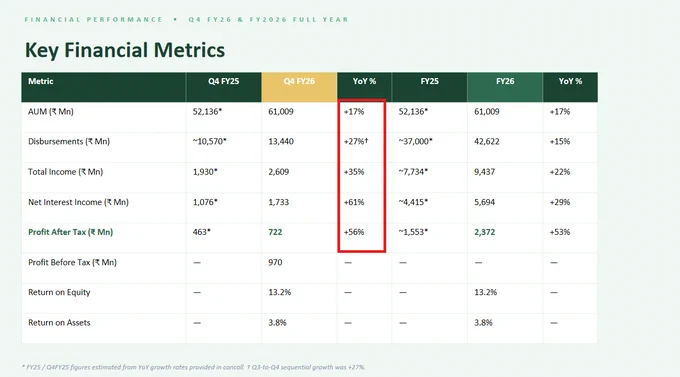Select the 5,694 net interest income value
The width and height of the screenshot is (680, 377).
[484, 202]
